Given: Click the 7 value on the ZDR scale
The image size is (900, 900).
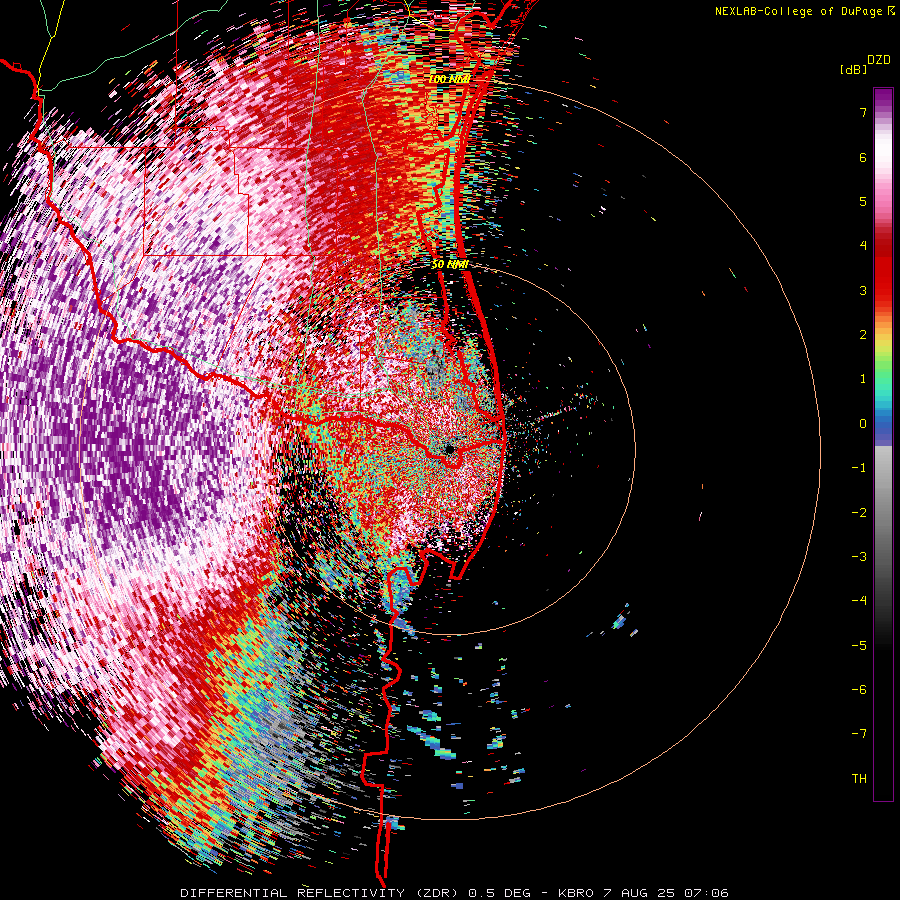Looking at the screenshot, I should point(863,112).
